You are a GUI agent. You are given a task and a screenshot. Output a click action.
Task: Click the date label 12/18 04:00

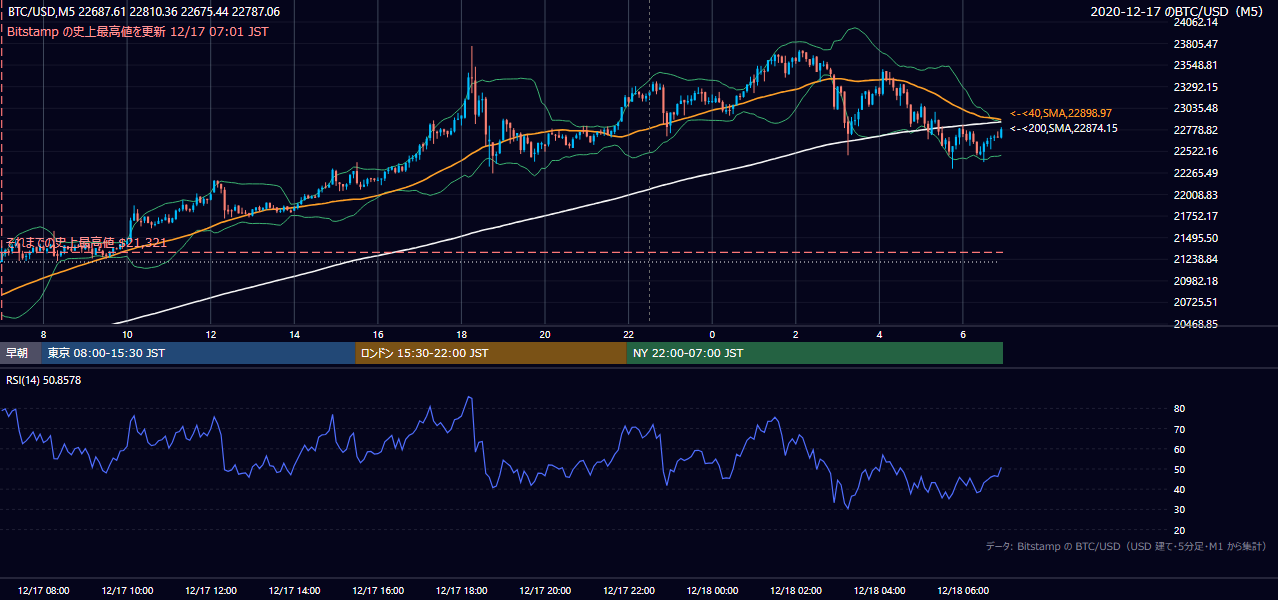[x=880, y=591]
